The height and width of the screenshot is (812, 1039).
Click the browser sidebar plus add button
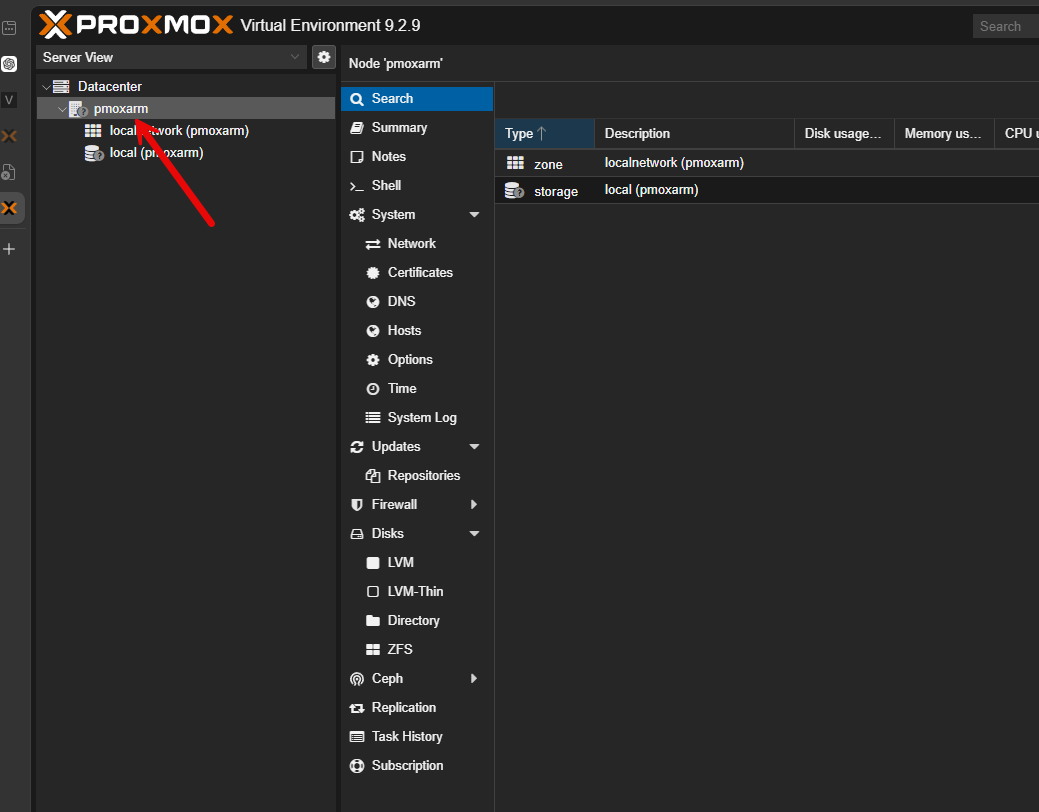(9, 249)
